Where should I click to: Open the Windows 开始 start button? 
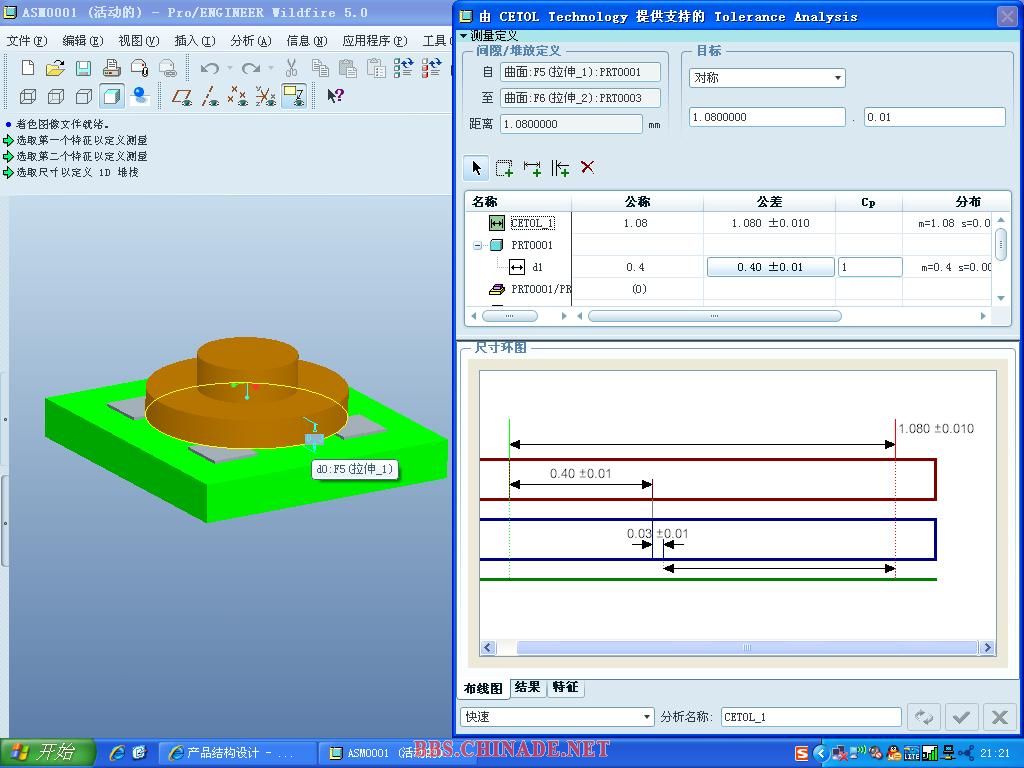(48, 753)
